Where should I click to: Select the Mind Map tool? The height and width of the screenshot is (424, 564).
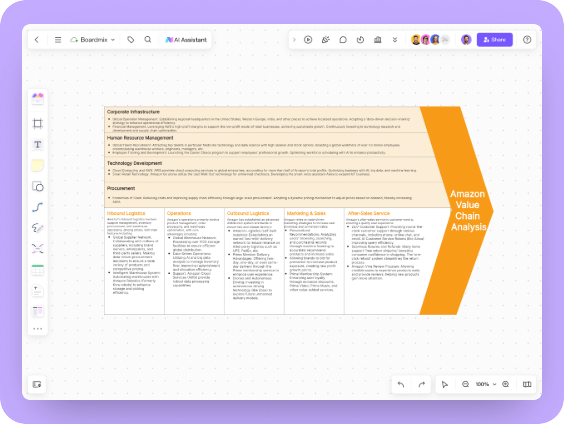37,249
